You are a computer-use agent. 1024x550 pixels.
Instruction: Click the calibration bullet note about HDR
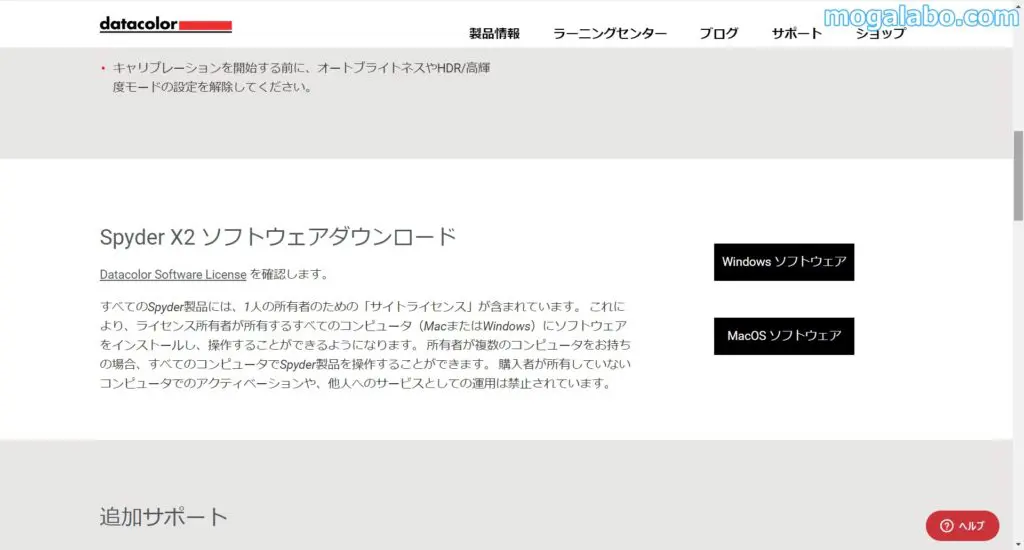coord(300,77)
